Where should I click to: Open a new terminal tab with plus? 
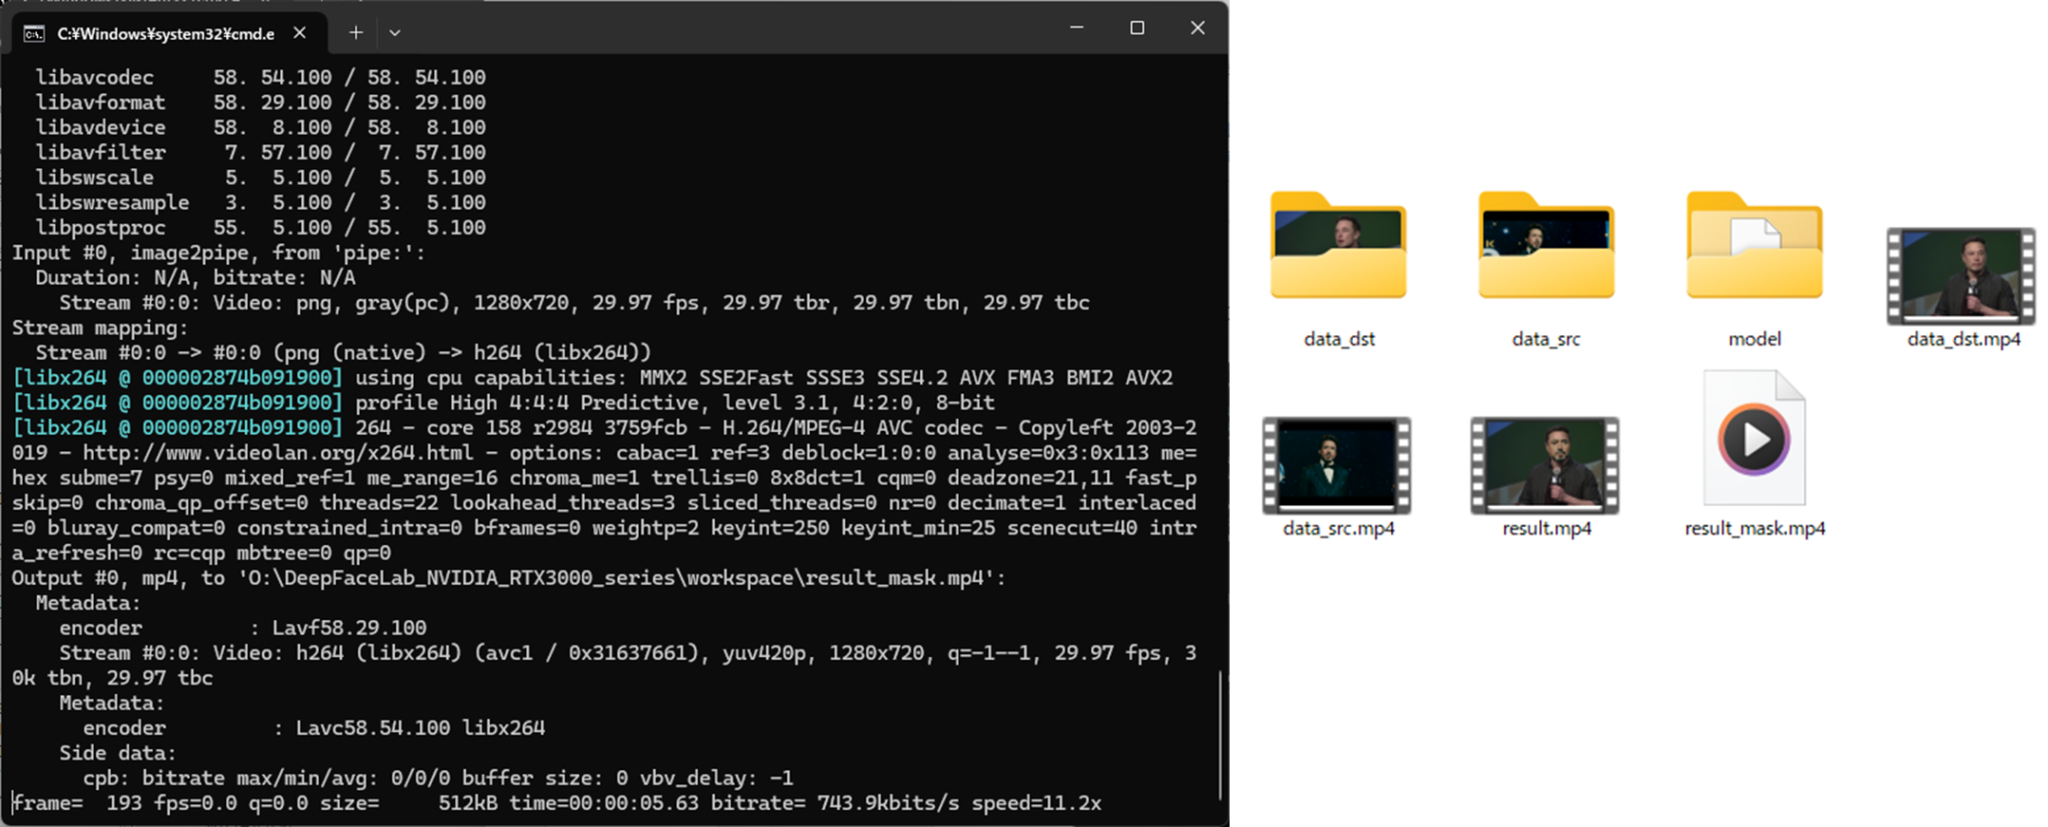click(x=355, y=33)
